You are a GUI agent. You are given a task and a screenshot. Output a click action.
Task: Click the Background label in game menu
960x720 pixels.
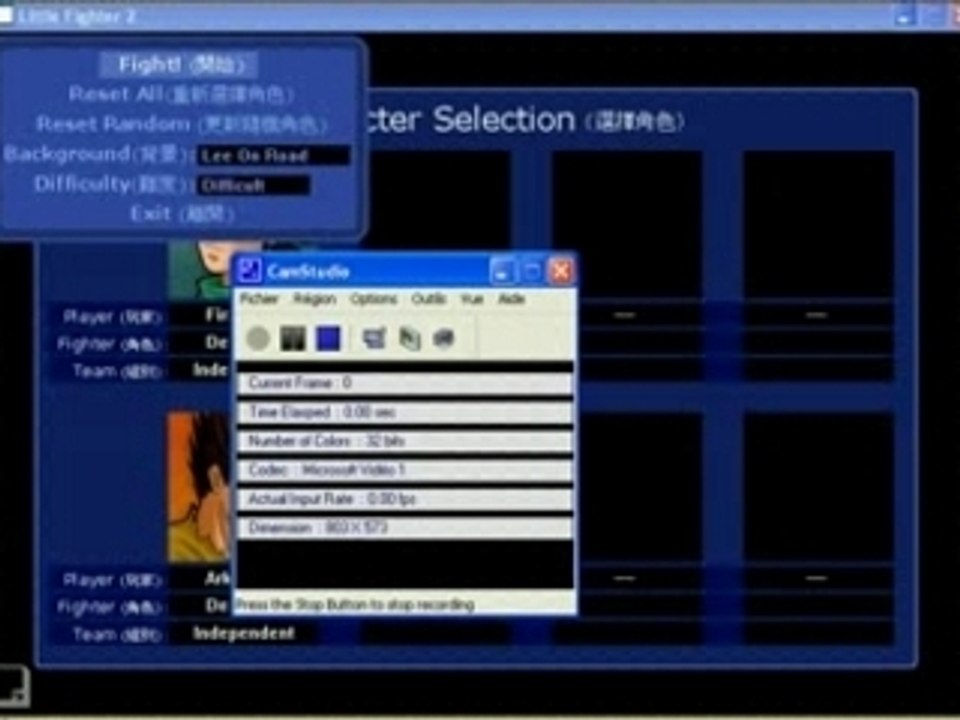98,154
